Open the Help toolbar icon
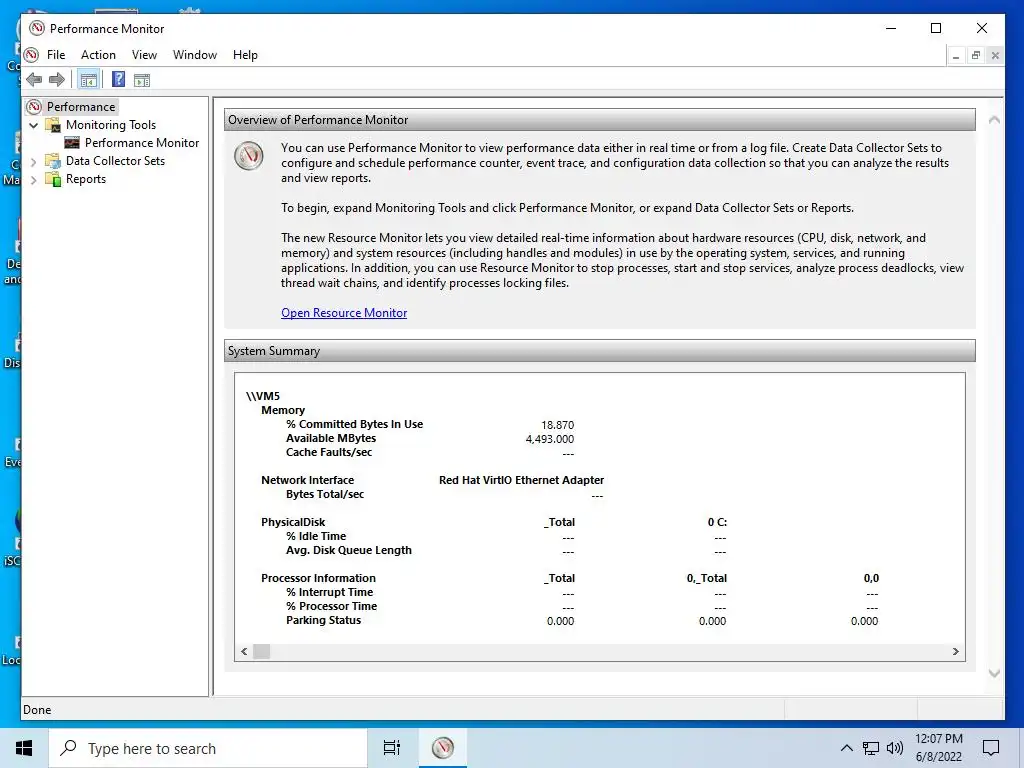1024x768 pixels. [118, 80]
